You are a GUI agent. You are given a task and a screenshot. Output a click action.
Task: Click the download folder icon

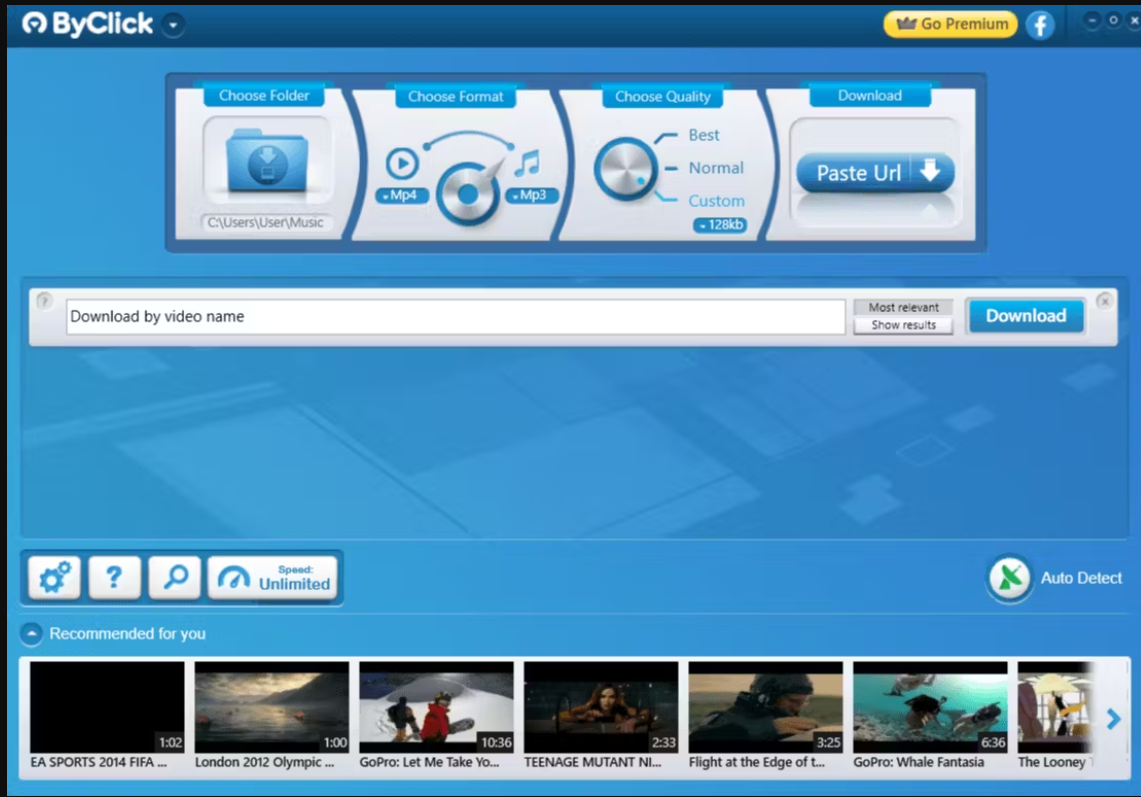267,160
